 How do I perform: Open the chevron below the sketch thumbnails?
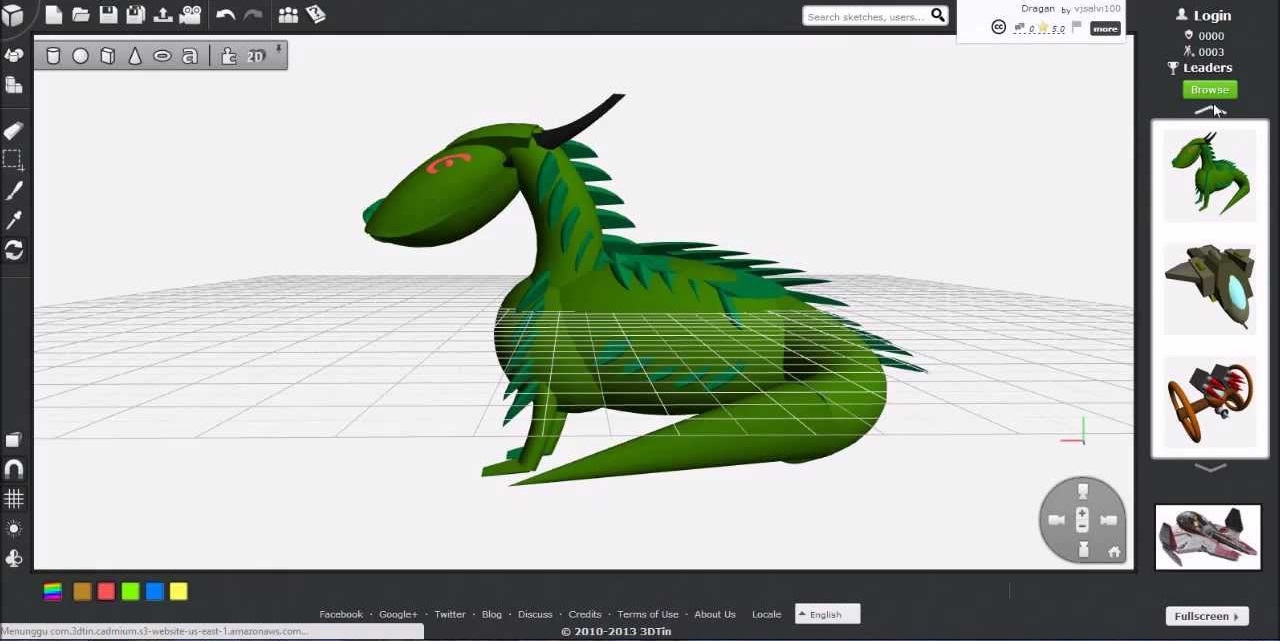pos(1210,467)
